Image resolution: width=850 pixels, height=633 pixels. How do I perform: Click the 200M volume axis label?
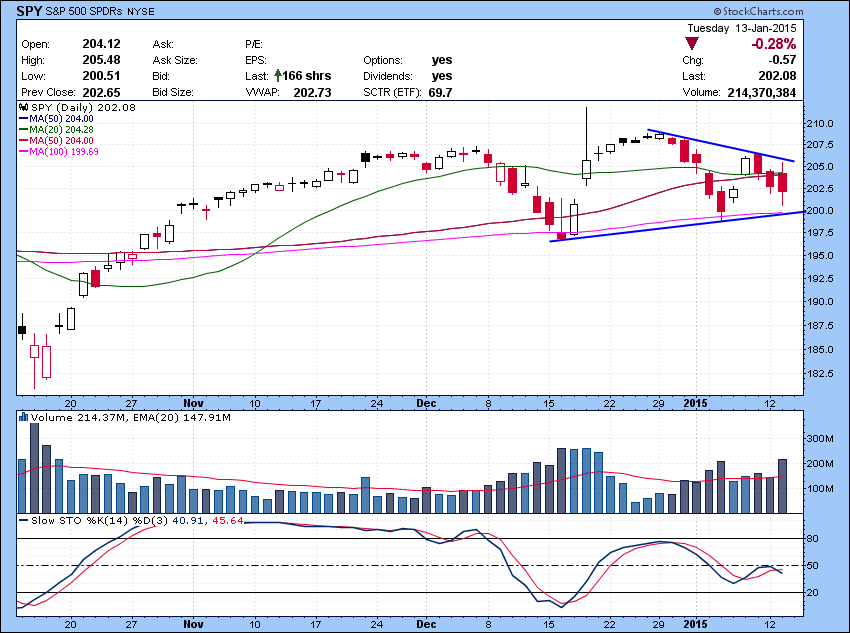click(x=820, y=463)
